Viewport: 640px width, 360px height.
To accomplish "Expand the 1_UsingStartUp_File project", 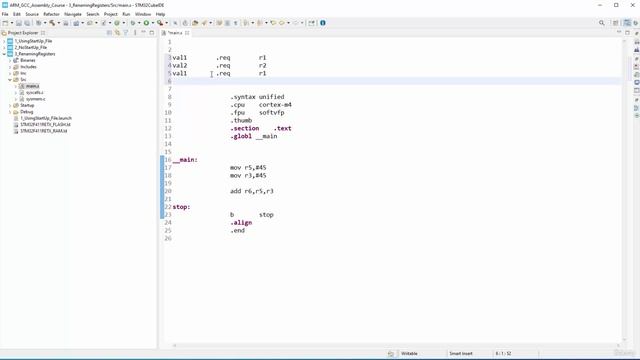I will click(x=4, y=41).
